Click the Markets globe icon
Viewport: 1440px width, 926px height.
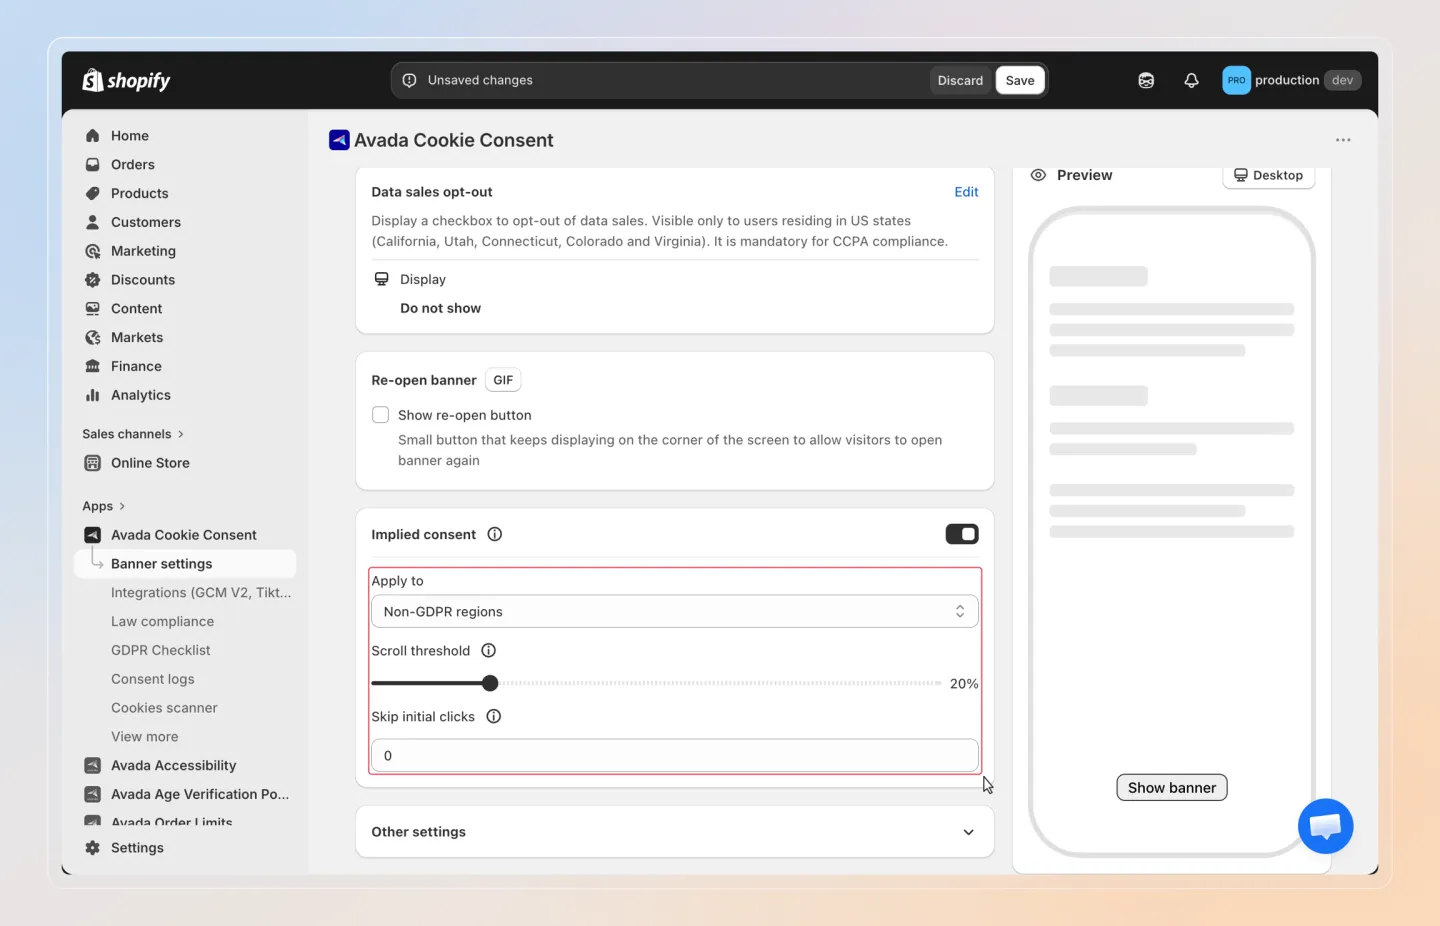click(x=93, y=338)
